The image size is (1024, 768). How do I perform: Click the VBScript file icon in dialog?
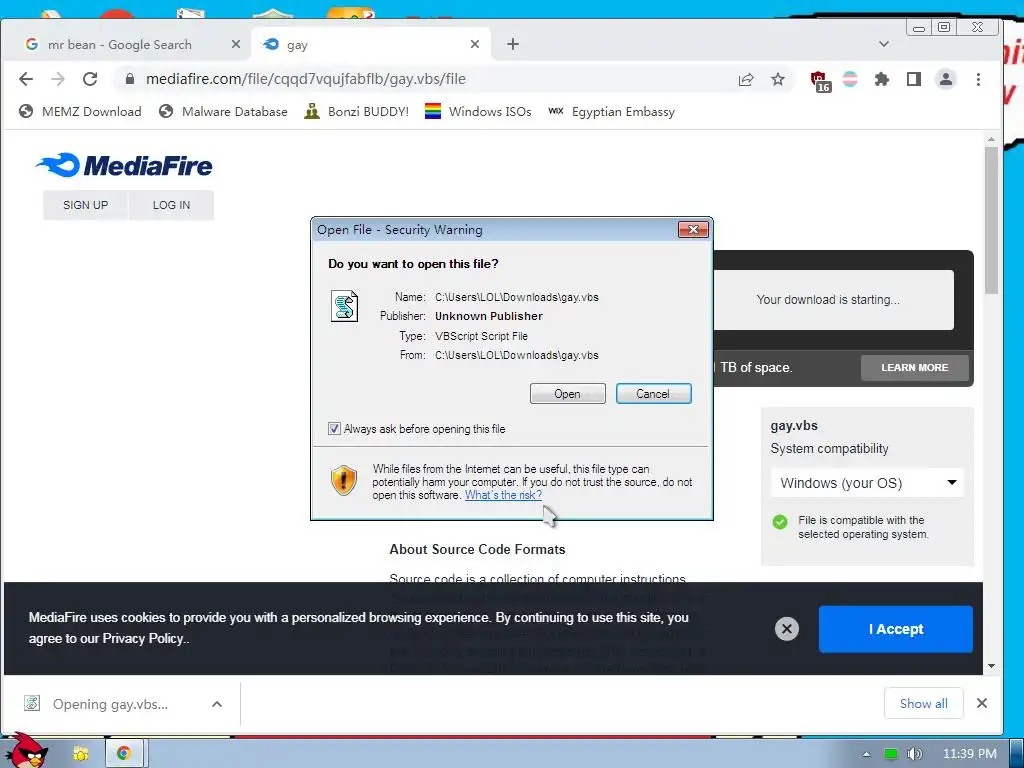pyautogui.click(x=344, y=306)
